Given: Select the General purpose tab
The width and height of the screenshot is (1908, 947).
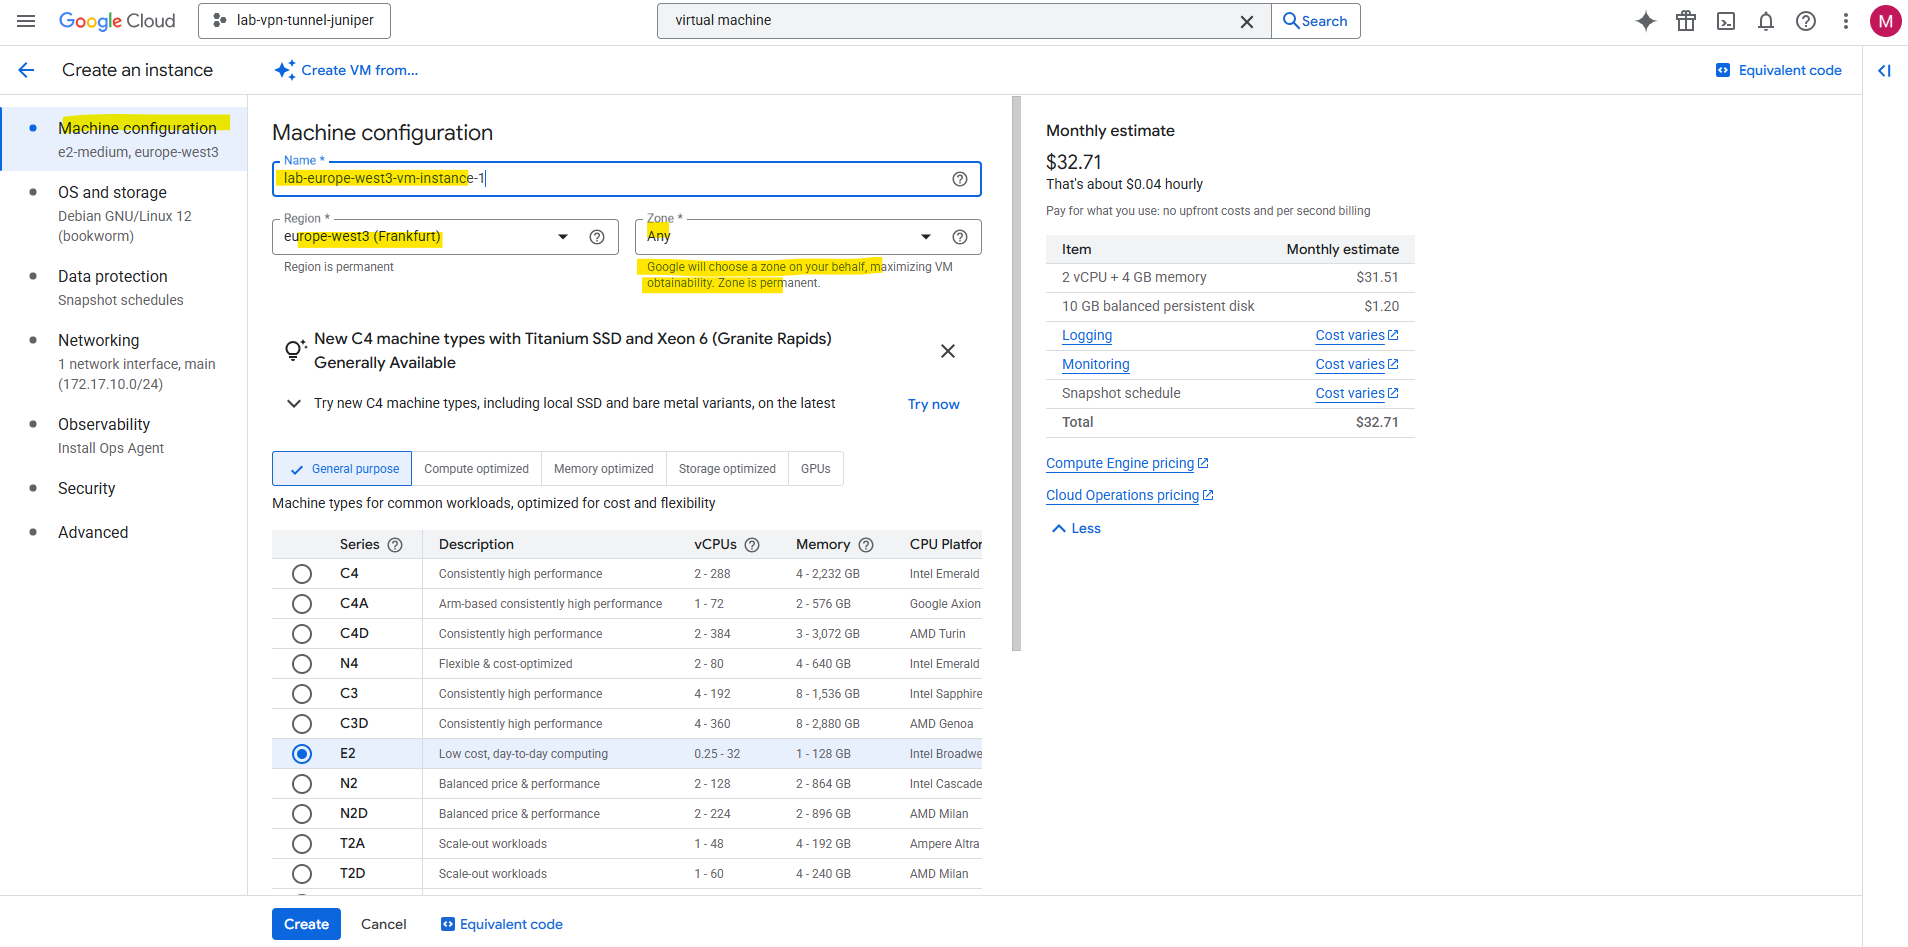Looking at the screenshot, I should pyautogui.click(x=342, y=469).
